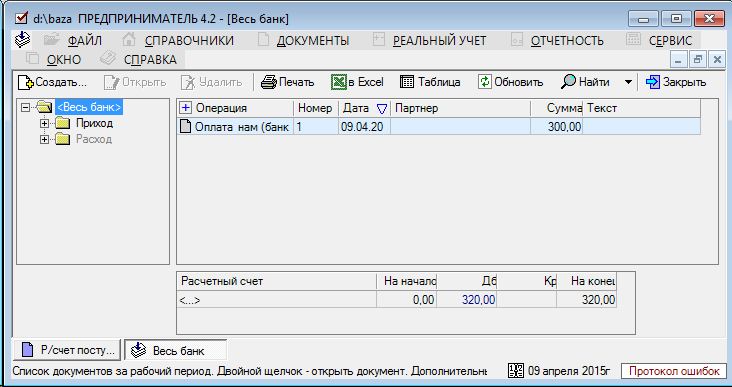Click the Сумма column header

556,108
